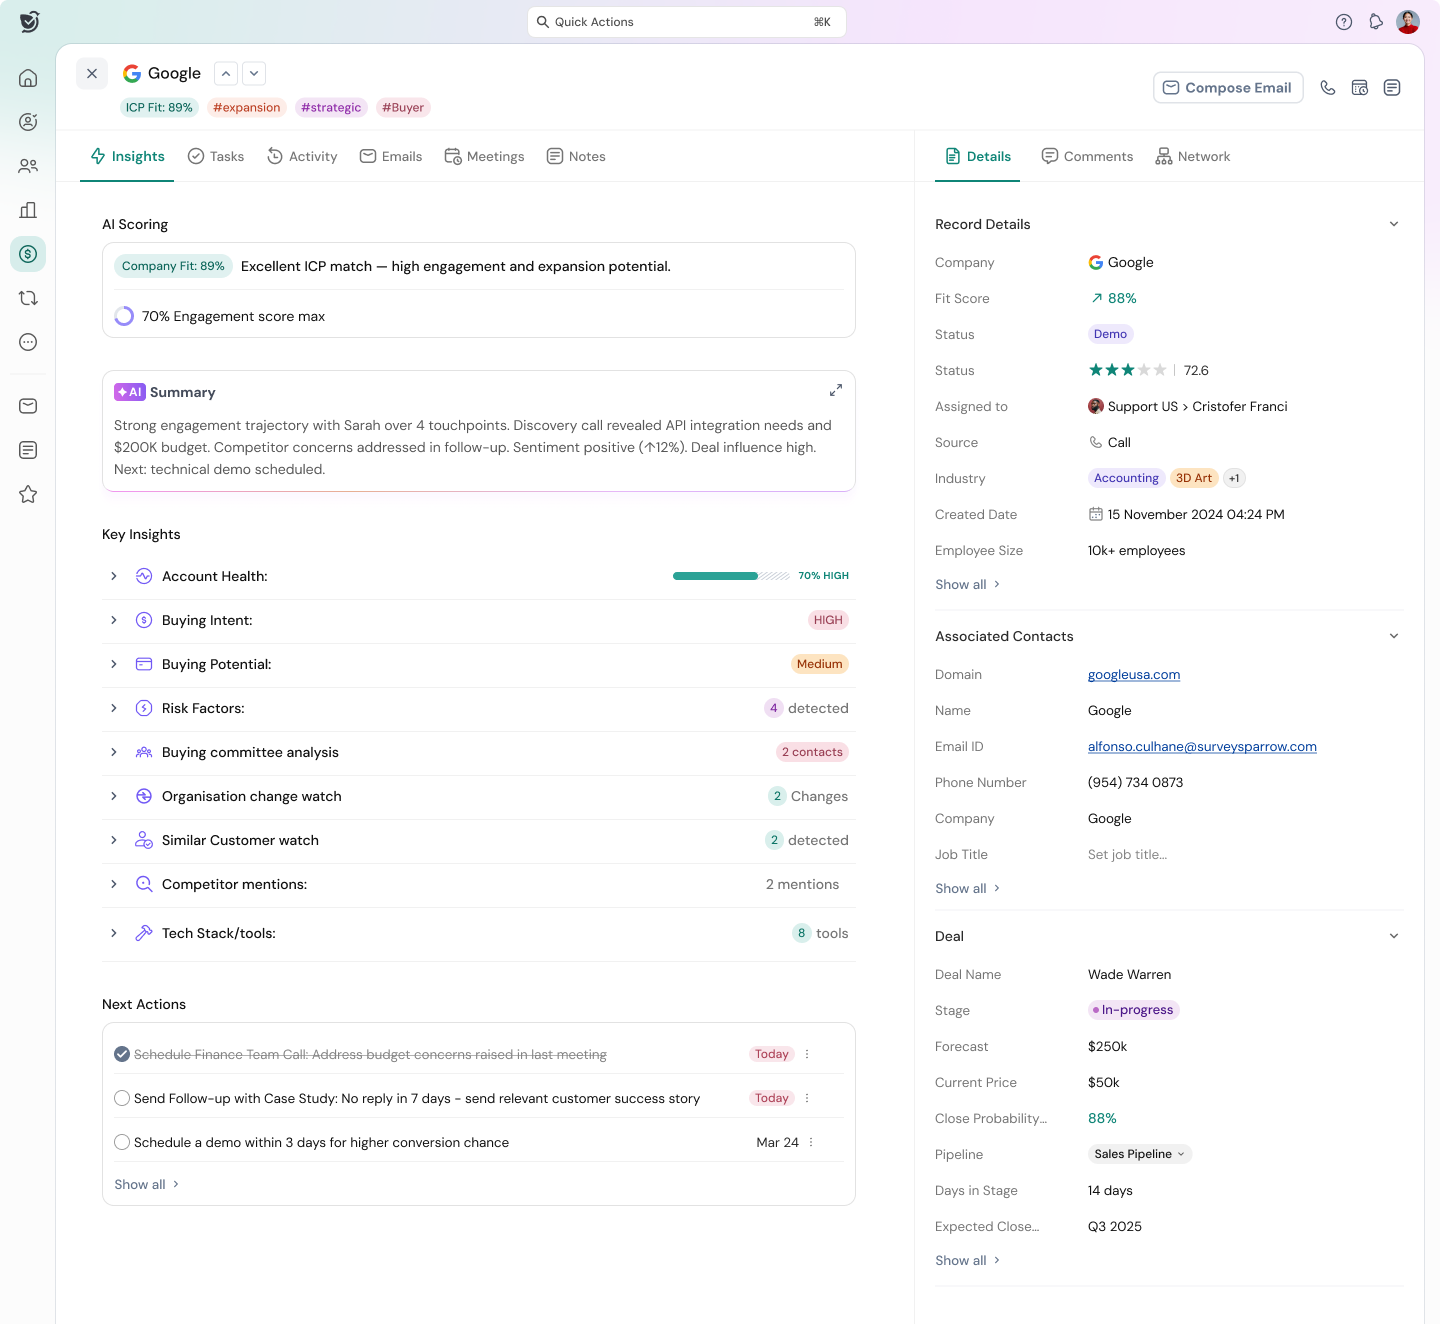The image size is (1440, 1324).
Task: Click the star rating in Status row
Action: coord(1127,370)
